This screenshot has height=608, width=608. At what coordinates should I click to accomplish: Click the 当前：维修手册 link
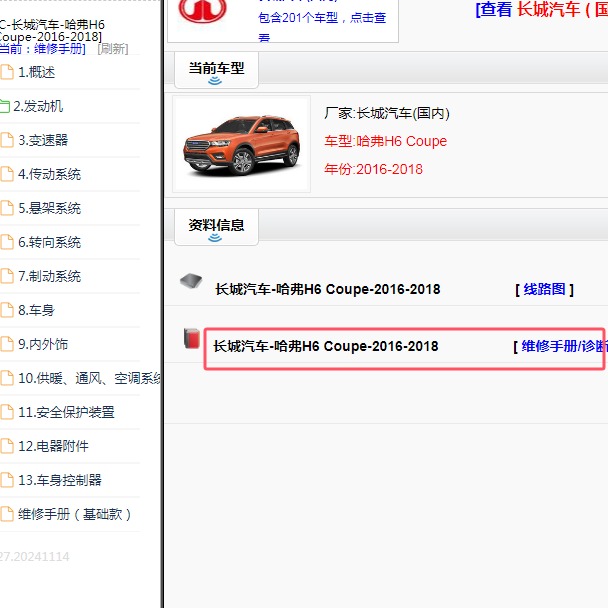click(x=43, y=49)
